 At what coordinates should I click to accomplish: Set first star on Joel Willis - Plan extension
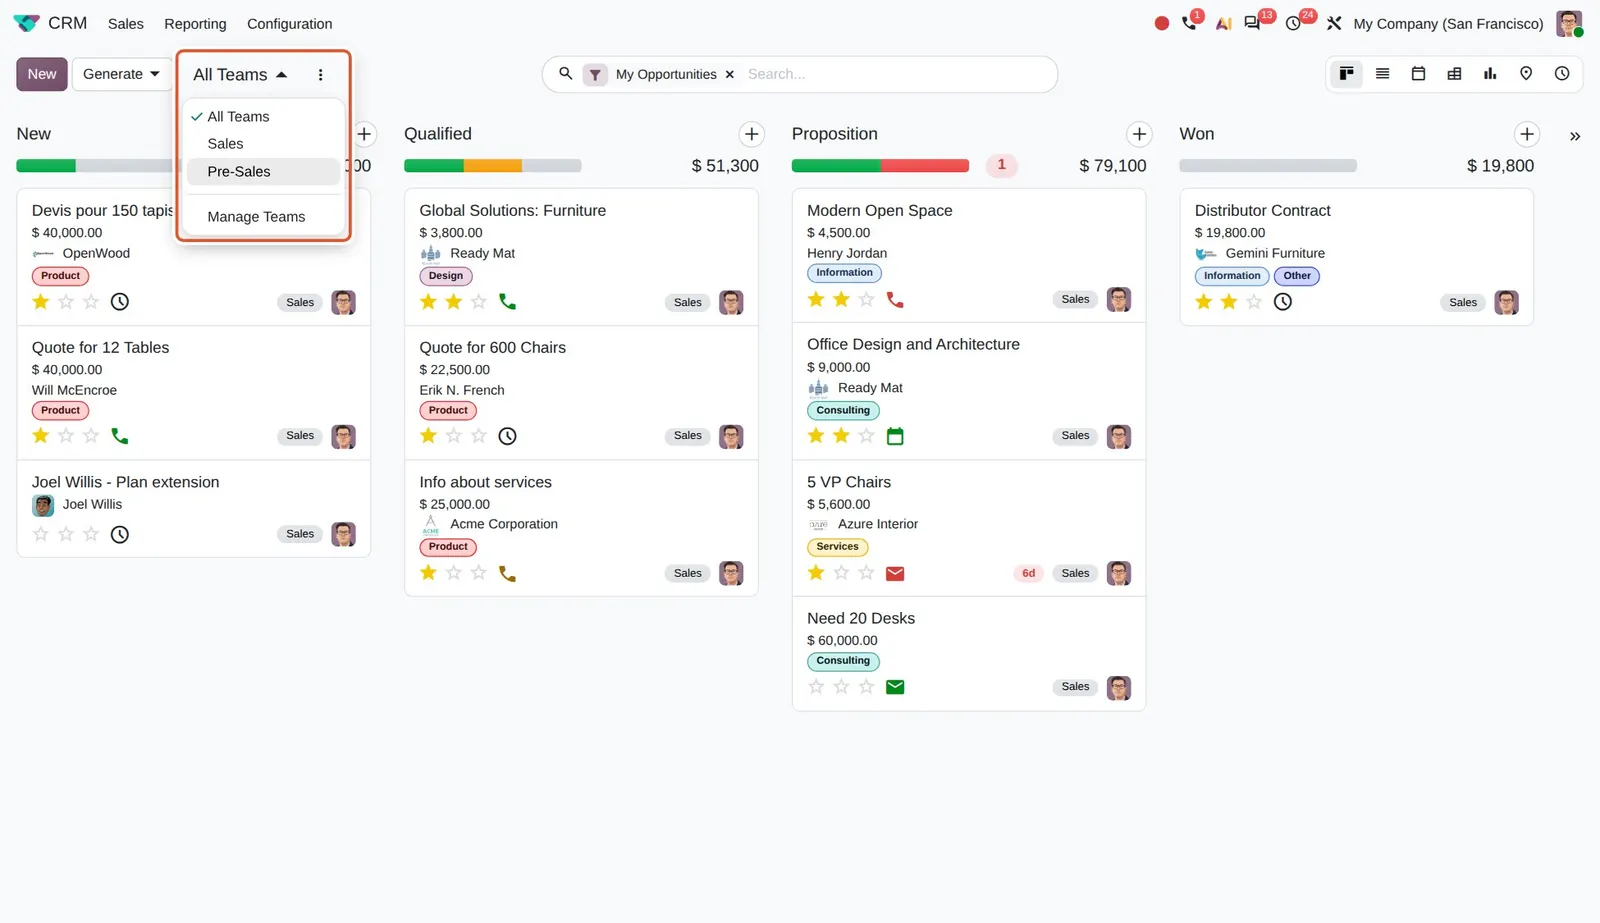(41, 534)
